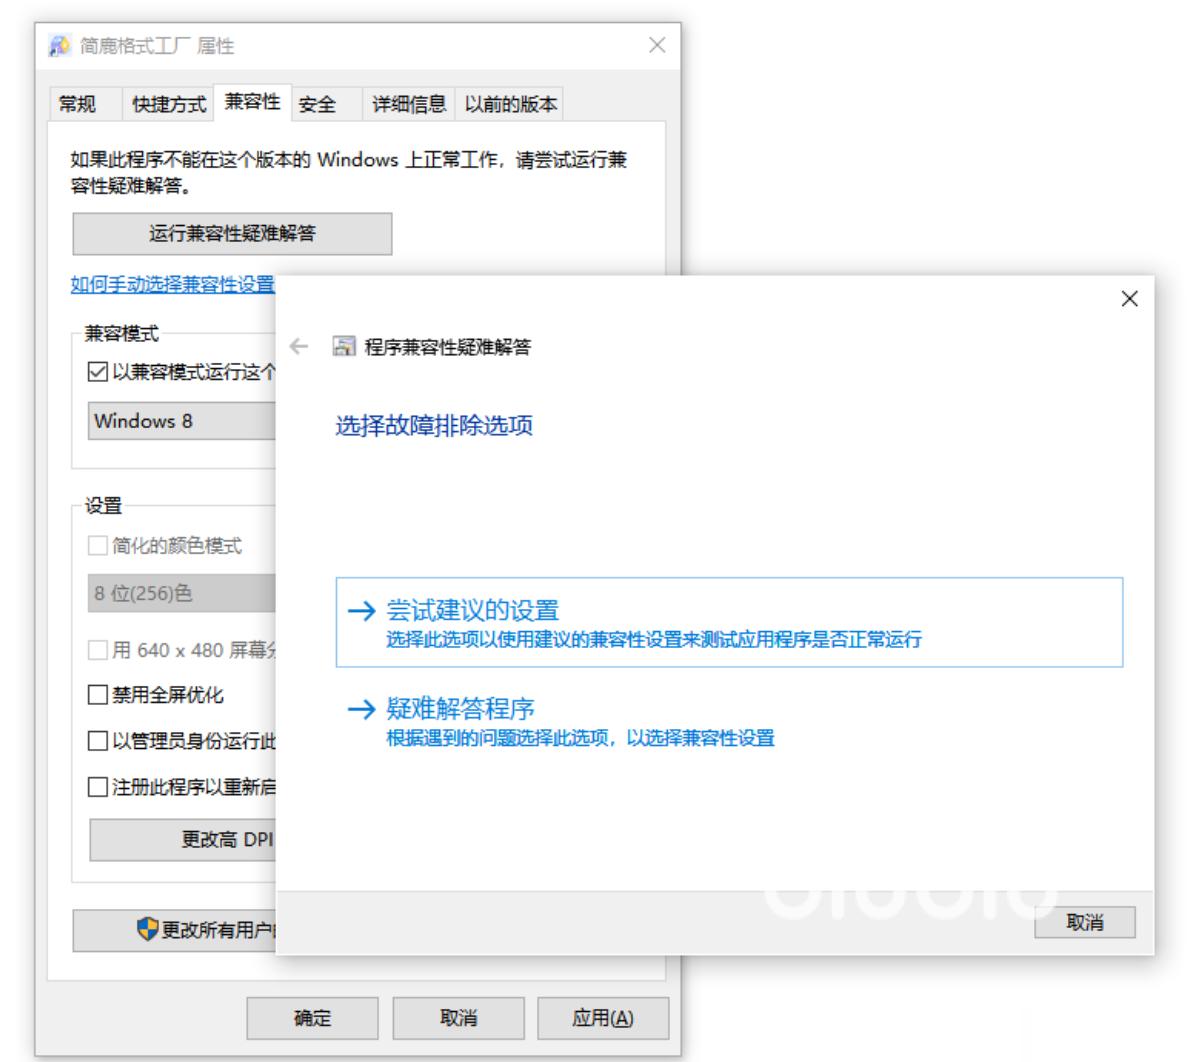
Task: Click the 选择故障排除选项 heading
Action: (x=434, y=425)
